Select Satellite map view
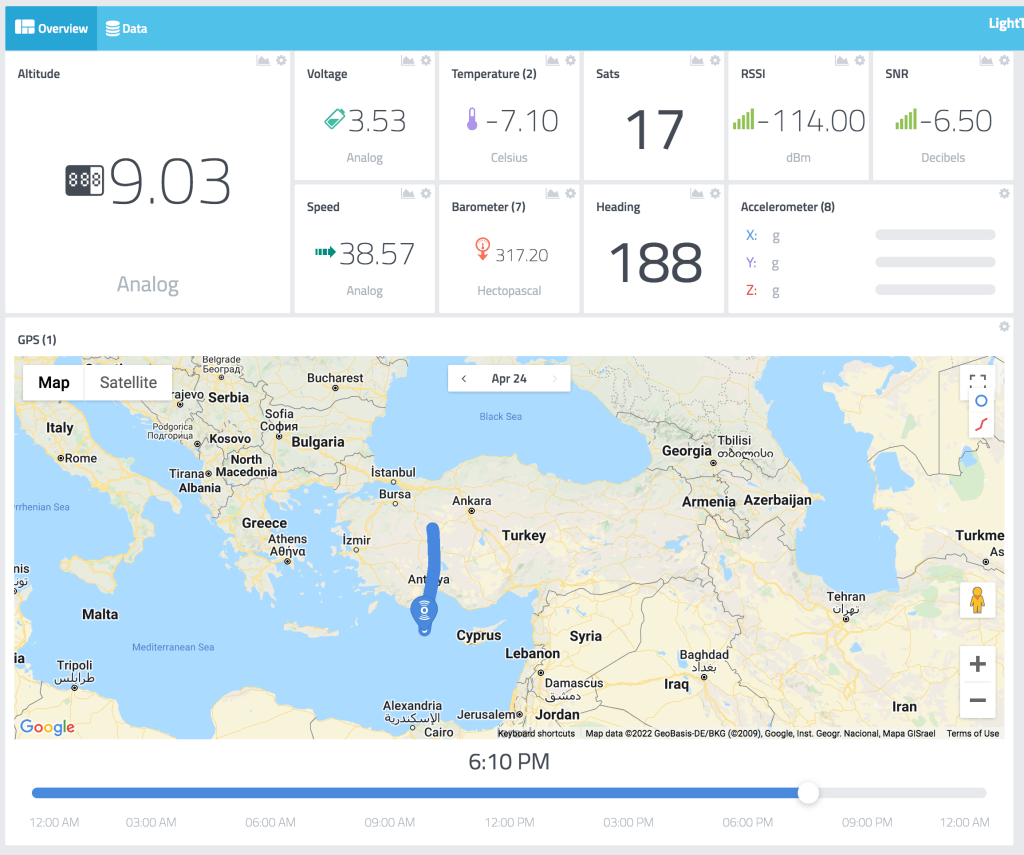 (128, 382)
